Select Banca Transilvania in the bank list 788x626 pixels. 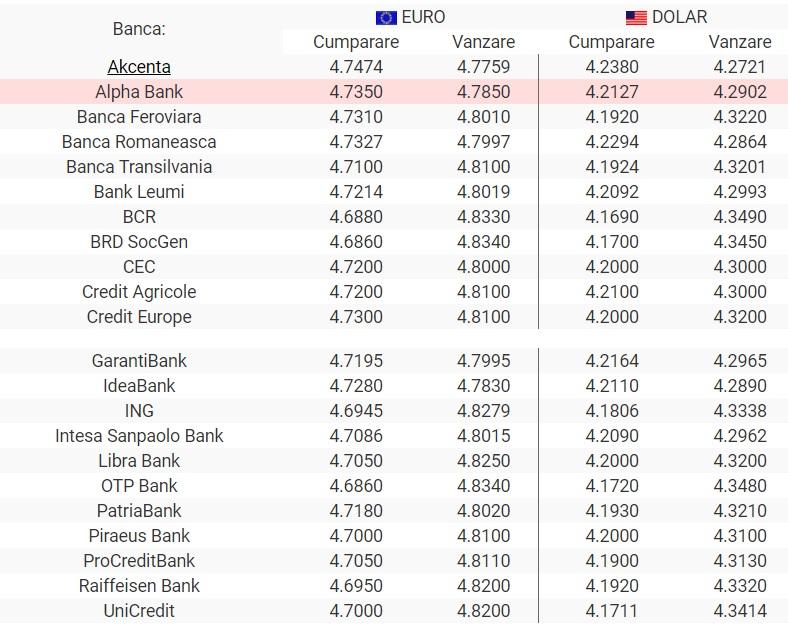[139, 167]
